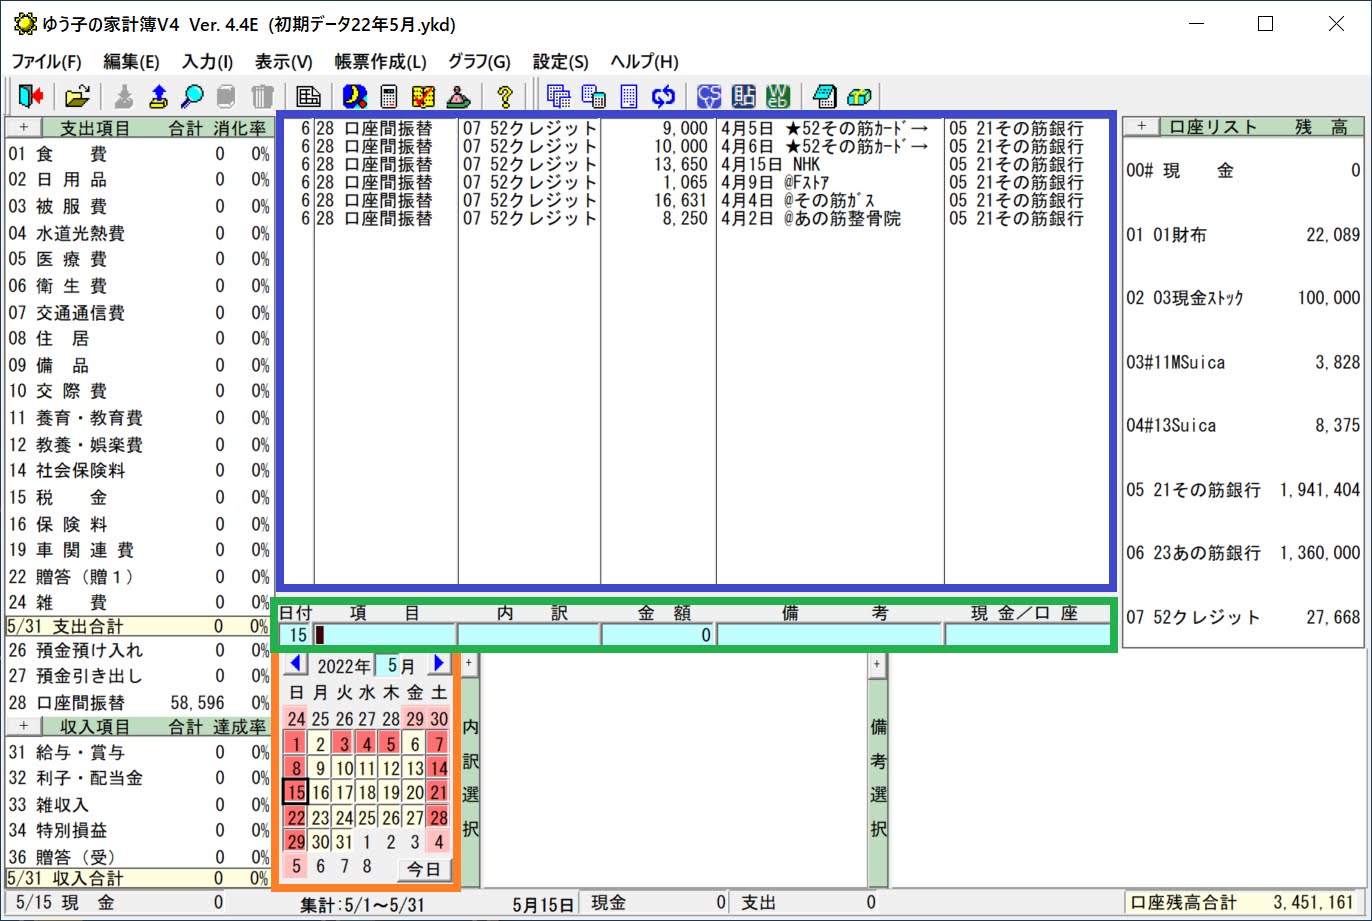Select the 02 03現金ストック account

(x=1243, y=298)
